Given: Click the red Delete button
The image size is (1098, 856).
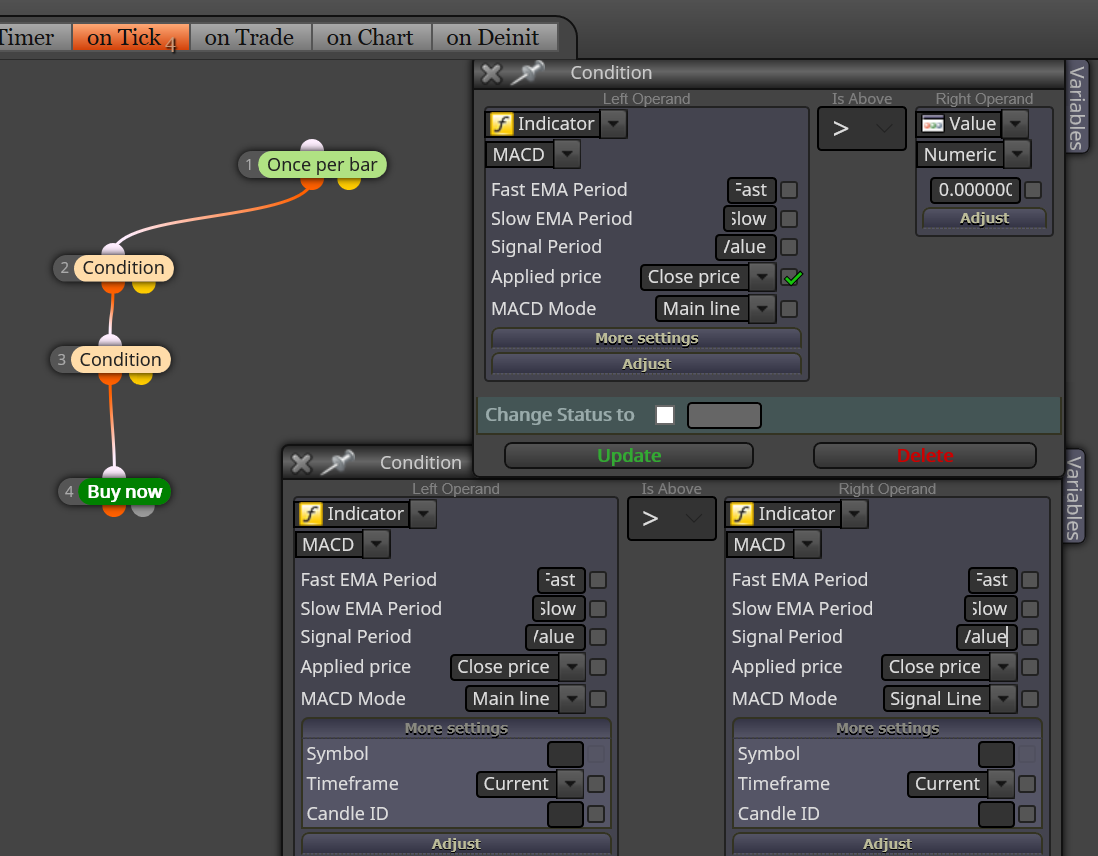Looking at the screenshot, I should click(x=924, y=455).
